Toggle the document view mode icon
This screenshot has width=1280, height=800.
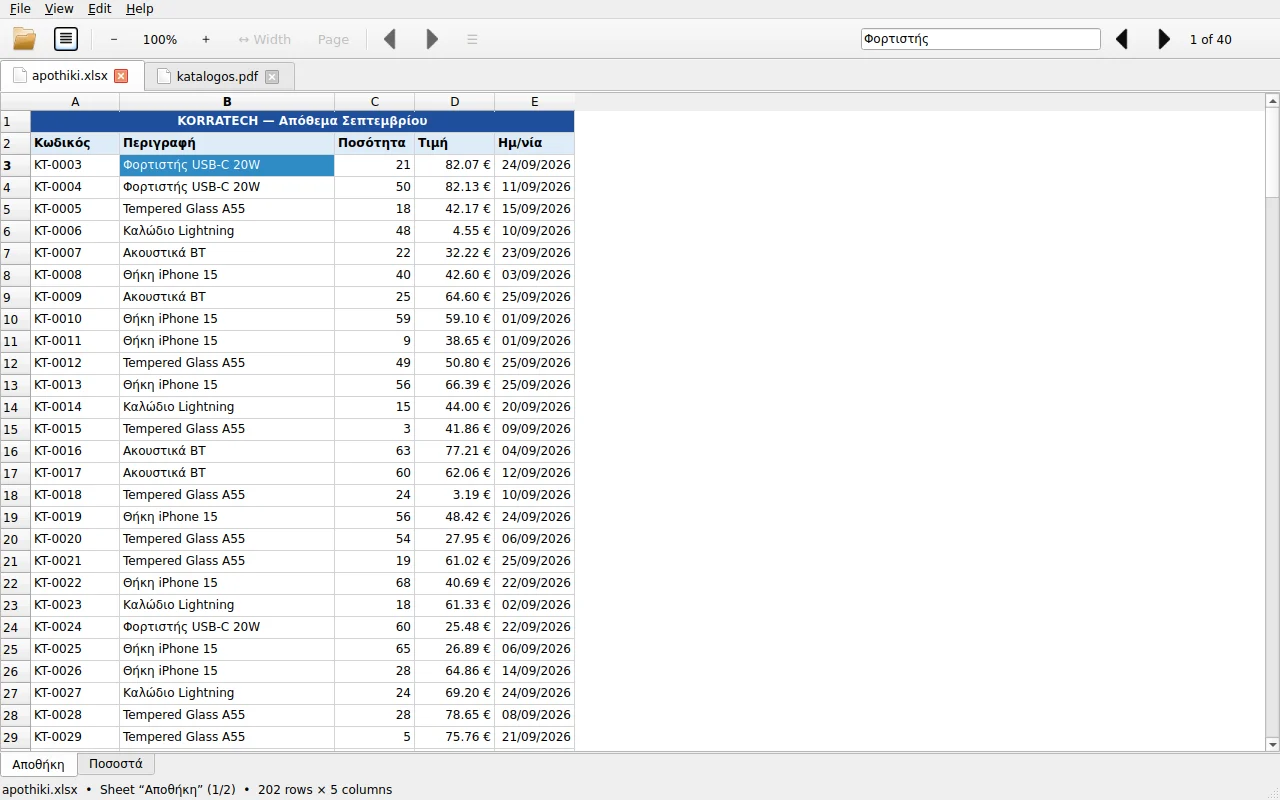(66, 39)
